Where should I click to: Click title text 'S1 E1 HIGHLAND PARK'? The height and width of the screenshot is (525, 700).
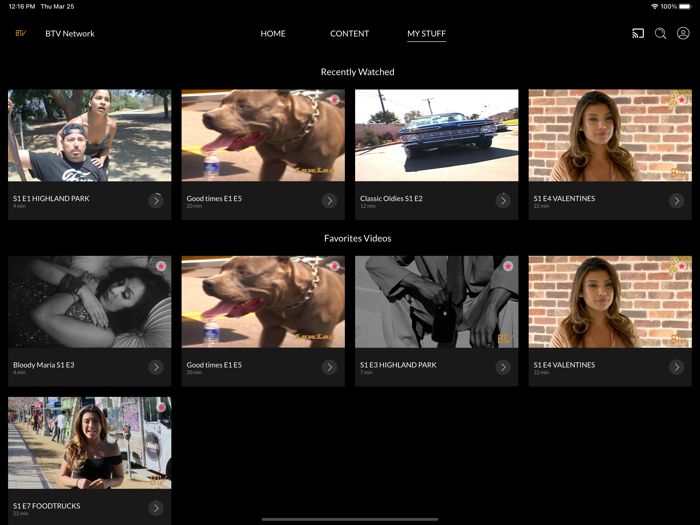[51, 198]
